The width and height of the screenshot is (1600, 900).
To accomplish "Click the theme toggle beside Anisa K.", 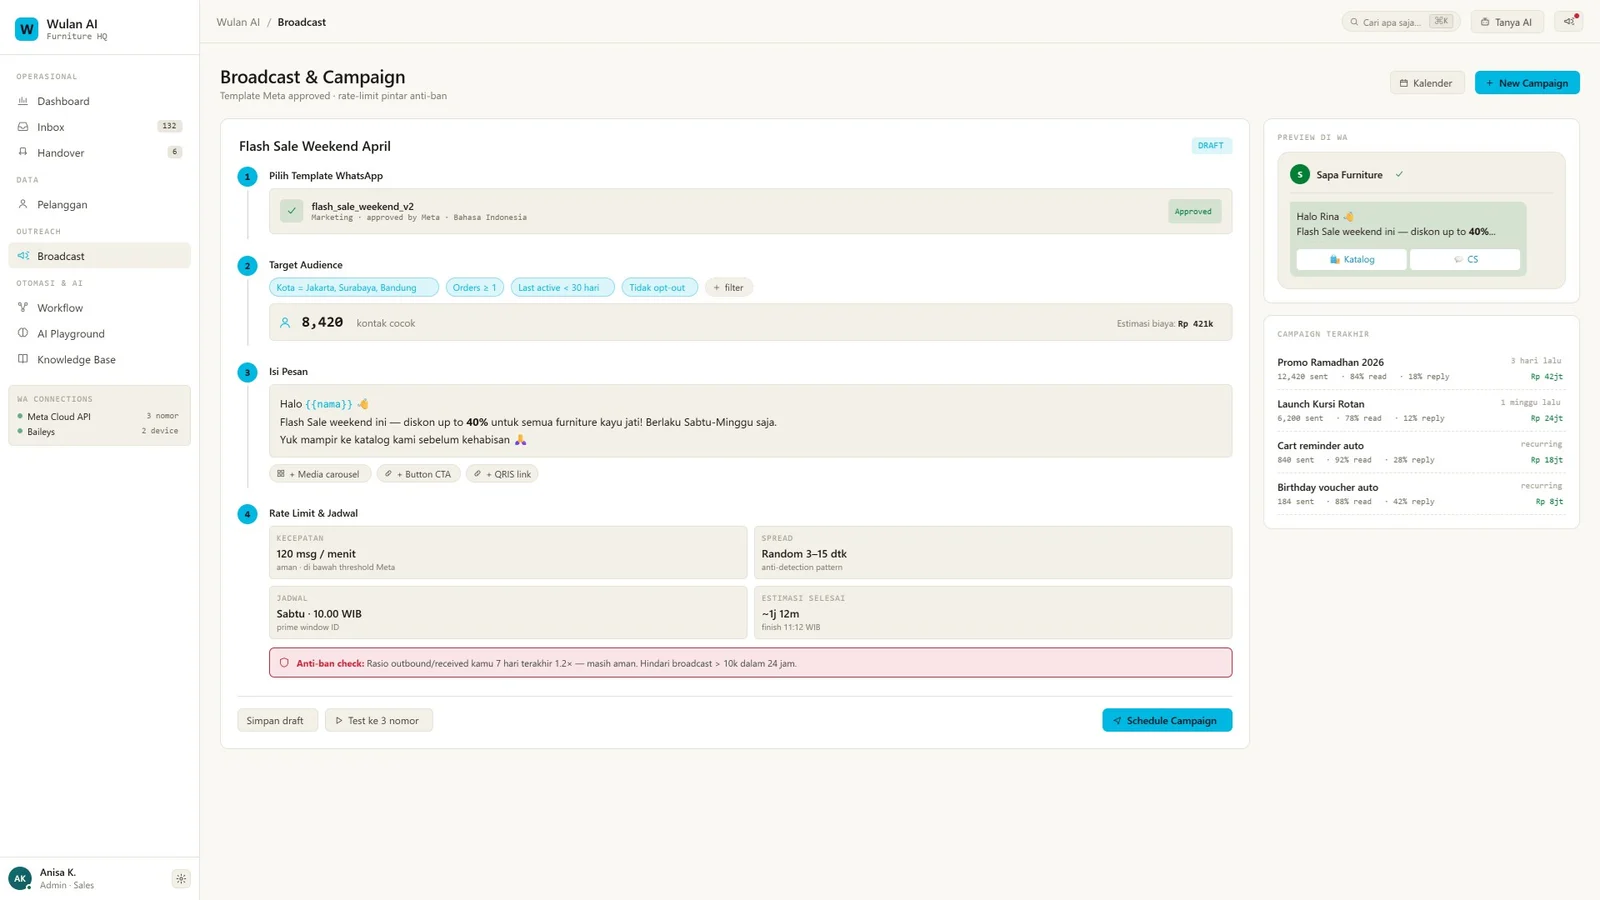I will click(x=180, y=878).
